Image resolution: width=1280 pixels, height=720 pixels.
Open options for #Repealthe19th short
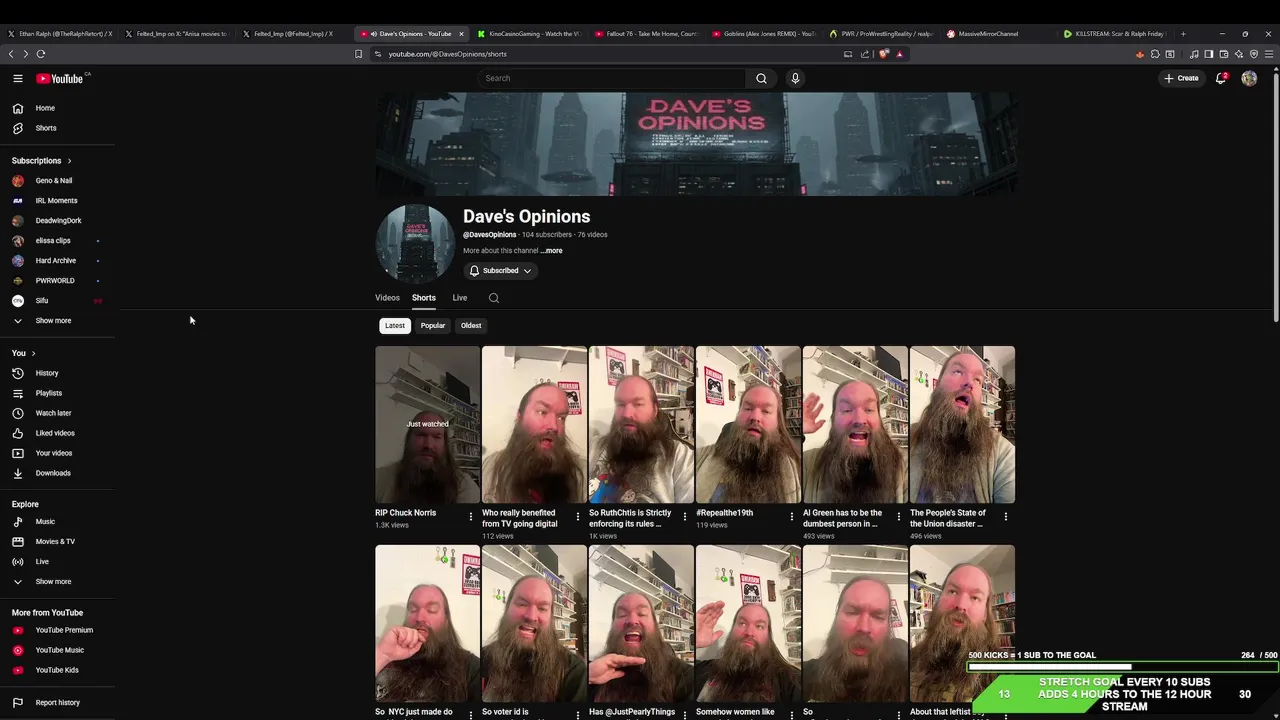tap(792, 517)
